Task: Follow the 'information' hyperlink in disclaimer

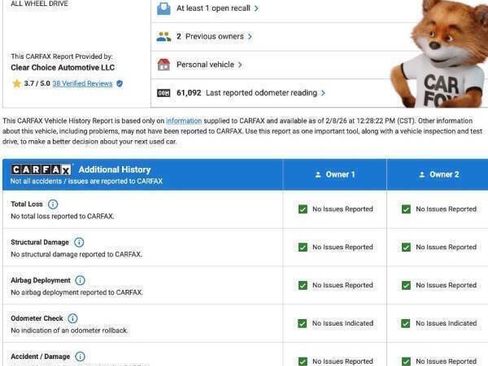Action: click(184, 121)
